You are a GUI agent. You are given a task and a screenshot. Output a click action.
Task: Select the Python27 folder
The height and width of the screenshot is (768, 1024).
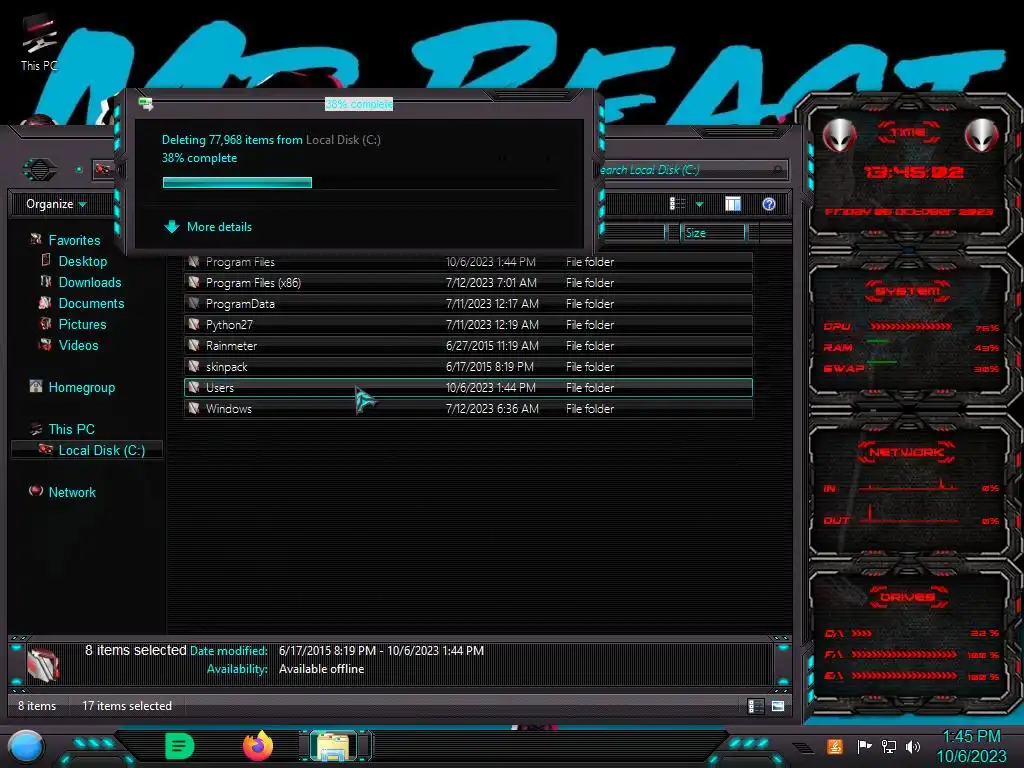[468, 325]
